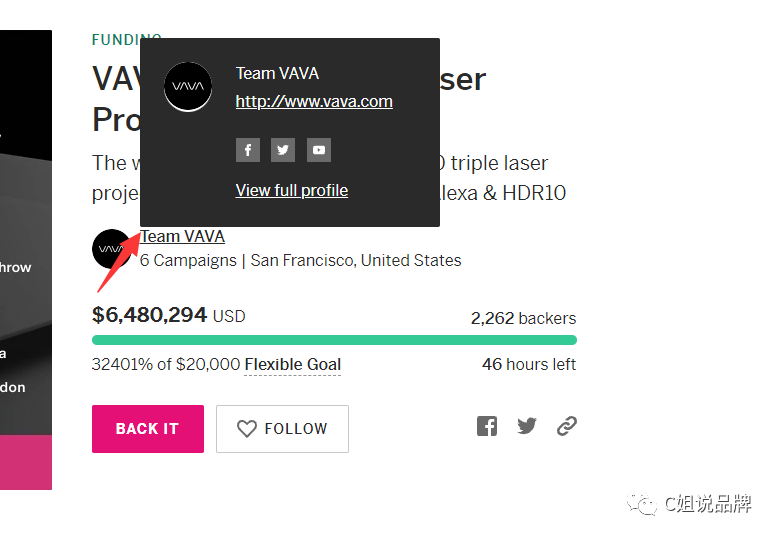Click the underlined Team VAVA link below the popup
The image size is (776, 537).
tap(183, 237)
